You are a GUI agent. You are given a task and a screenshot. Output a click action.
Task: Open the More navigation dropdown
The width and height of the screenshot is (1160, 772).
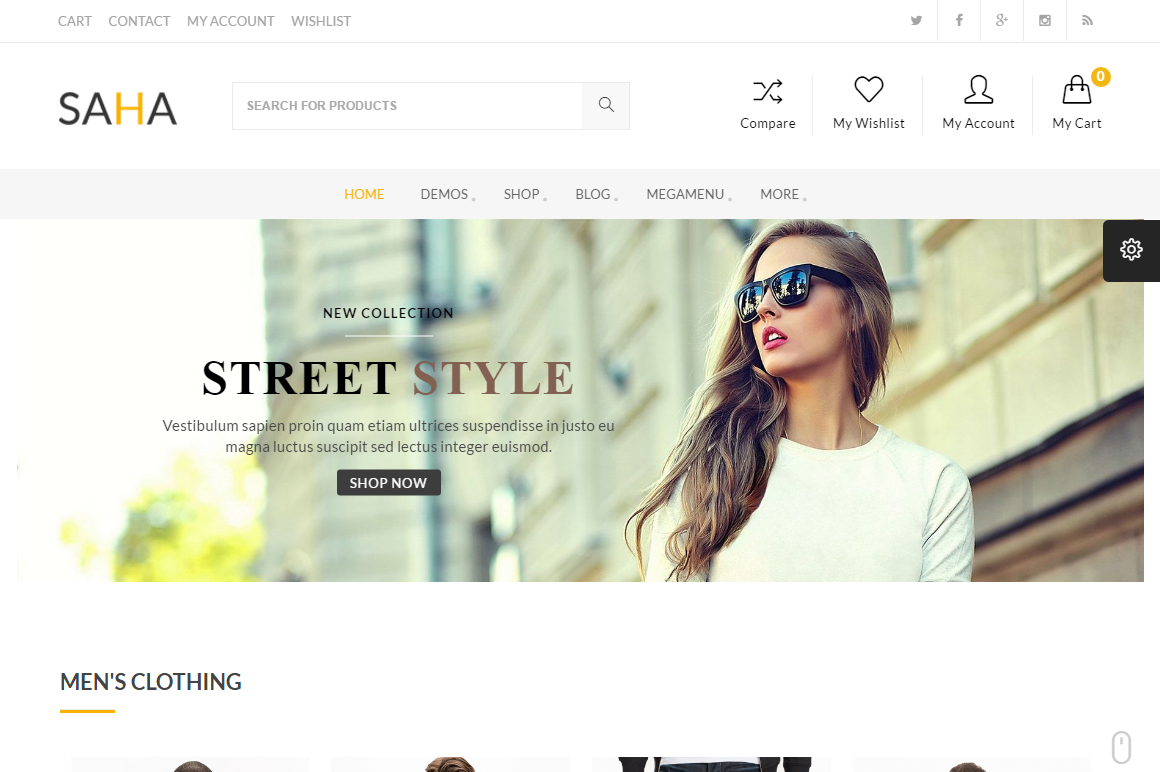[x=780, y=194]
